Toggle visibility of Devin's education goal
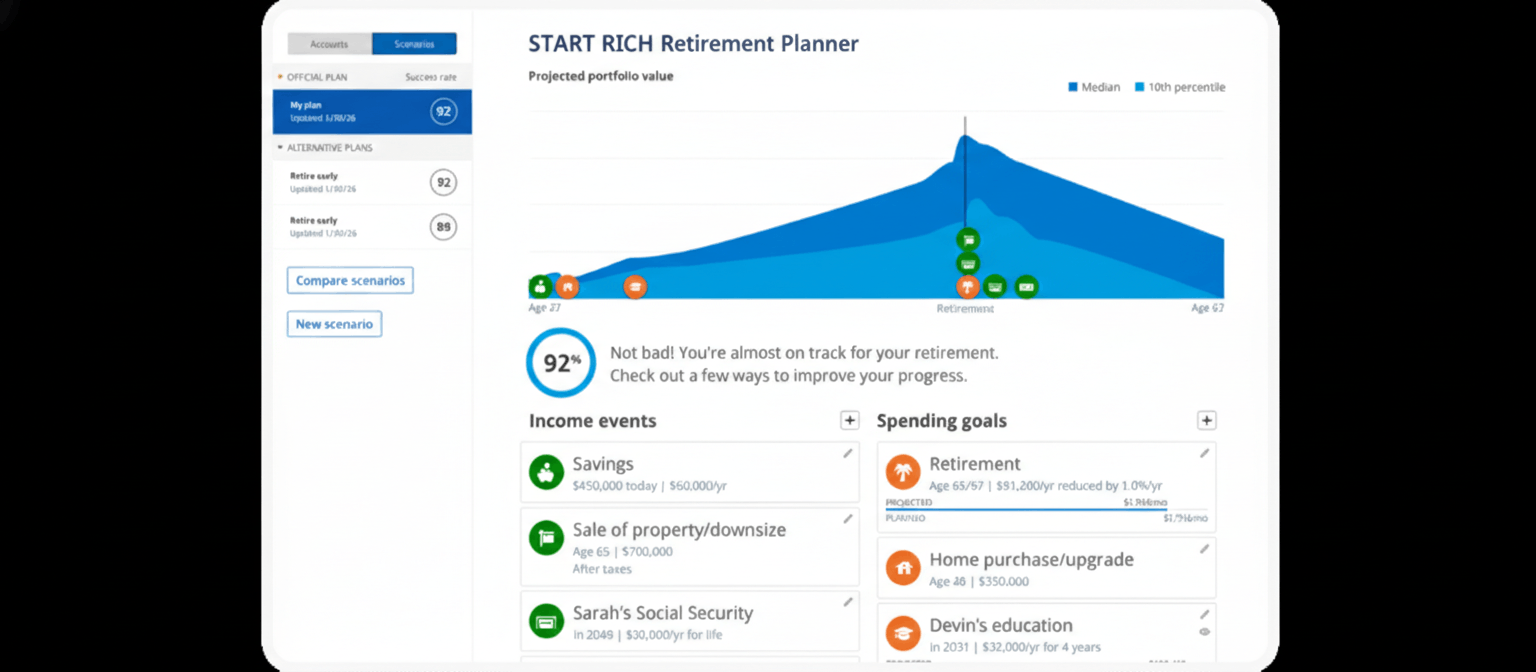 pyautogui.click(x=1207, y=634)
